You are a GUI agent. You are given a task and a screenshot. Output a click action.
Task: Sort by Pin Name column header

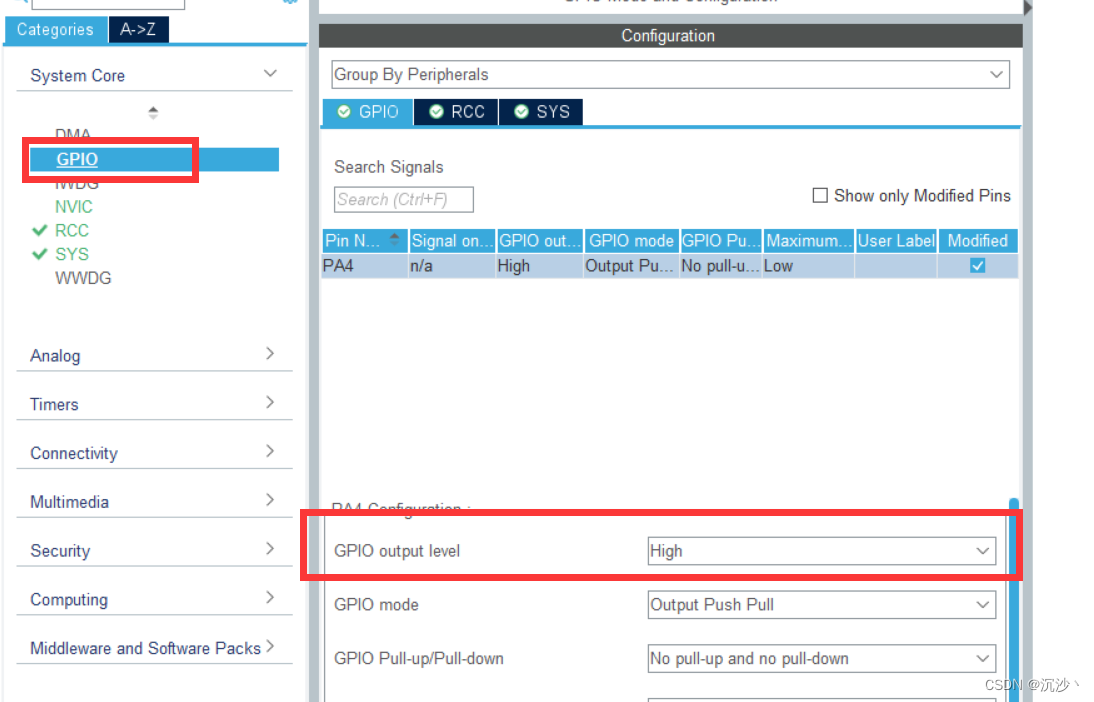click(x=364, y=241)
